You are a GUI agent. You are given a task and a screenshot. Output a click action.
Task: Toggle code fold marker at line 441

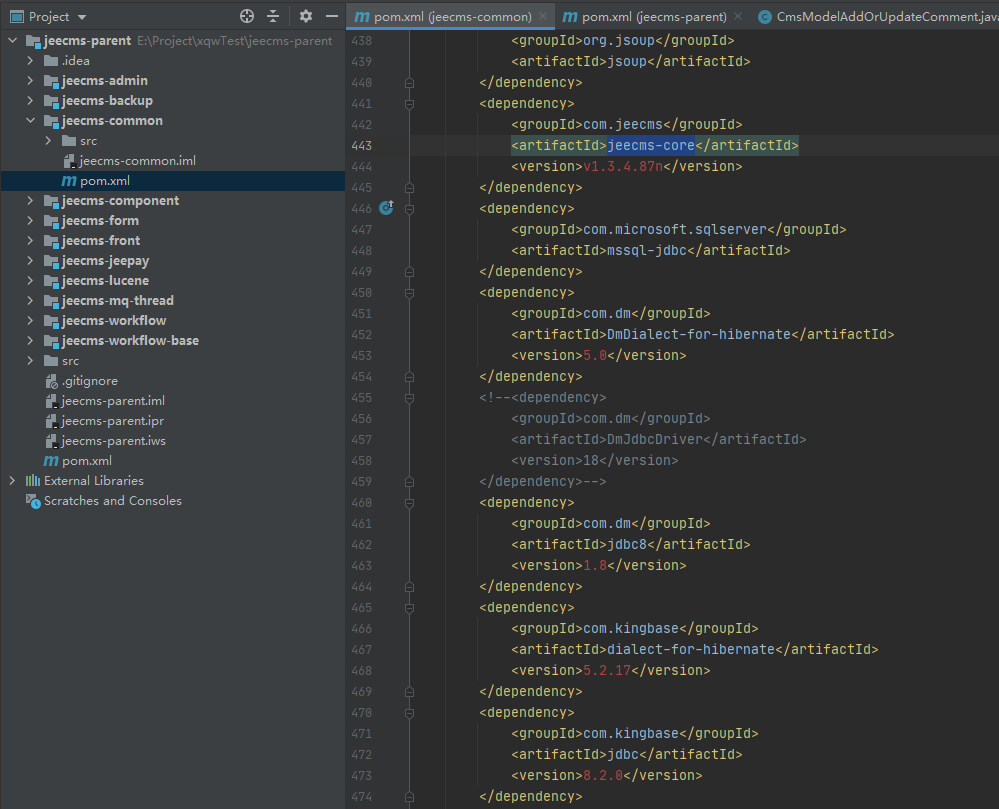(x=409, y=103)
